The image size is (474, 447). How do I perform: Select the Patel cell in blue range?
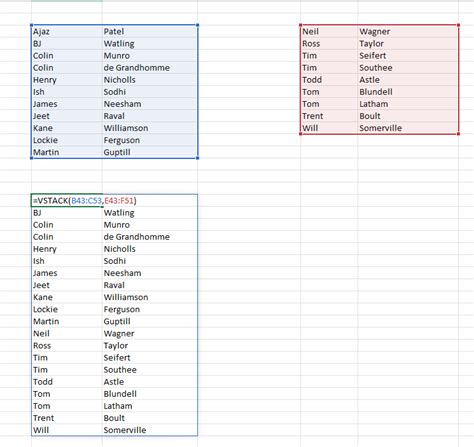[150, 32]
